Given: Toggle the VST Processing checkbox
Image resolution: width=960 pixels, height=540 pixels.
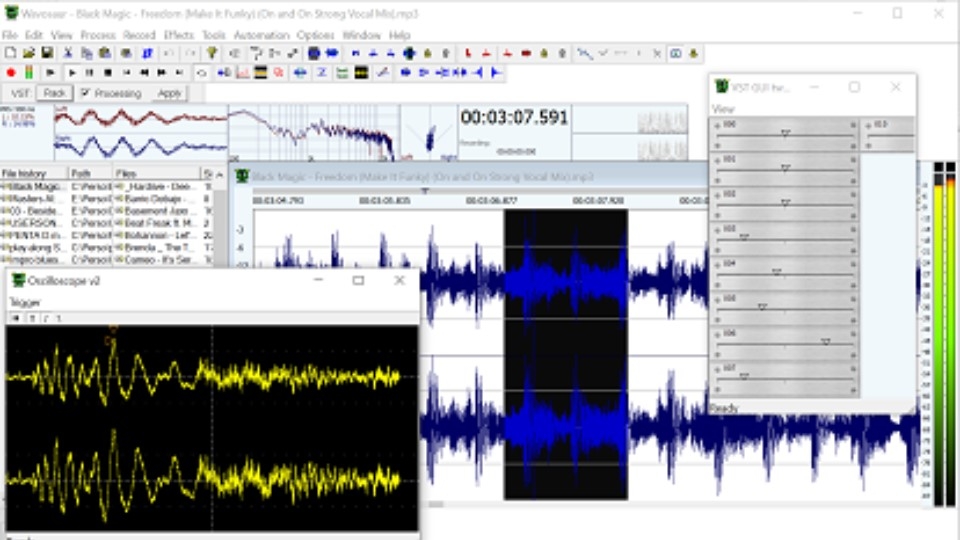Looking at the screenshot, I should pyautogui.click(x=85, y=93).
